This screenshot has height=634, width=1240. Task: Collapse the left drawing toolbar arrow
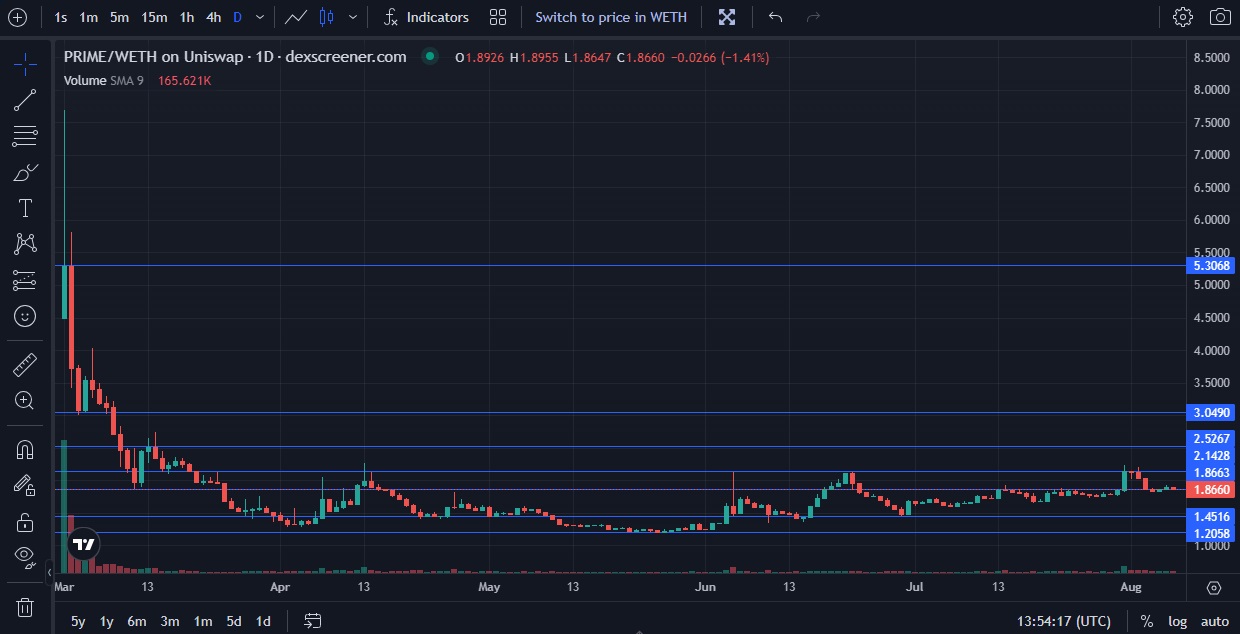coord(50,573)
